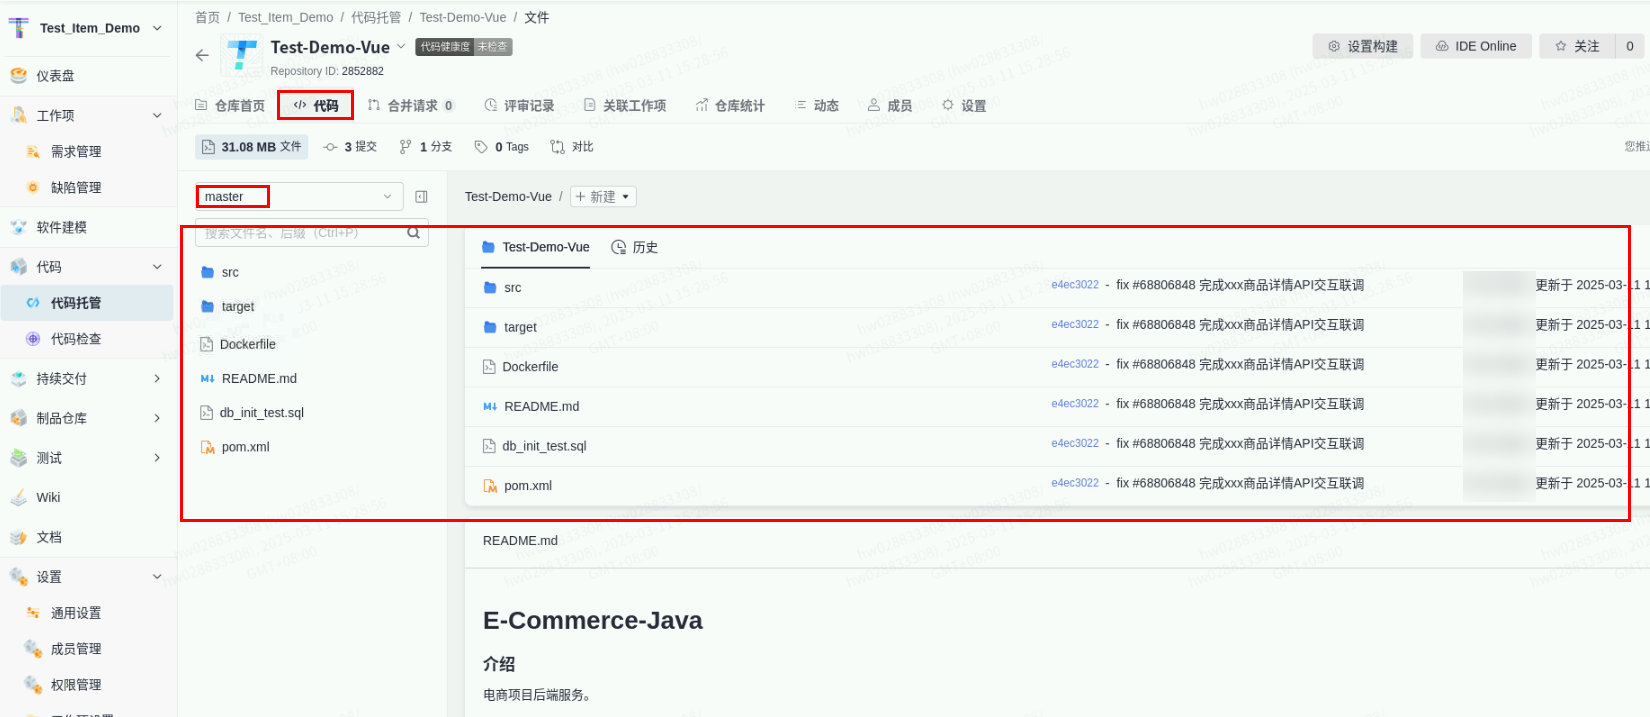Expand dropdown arrow next to Test-Demo-Vue title
The width and height of the screenshot is (1650, 717).
(x=401, y=46)
